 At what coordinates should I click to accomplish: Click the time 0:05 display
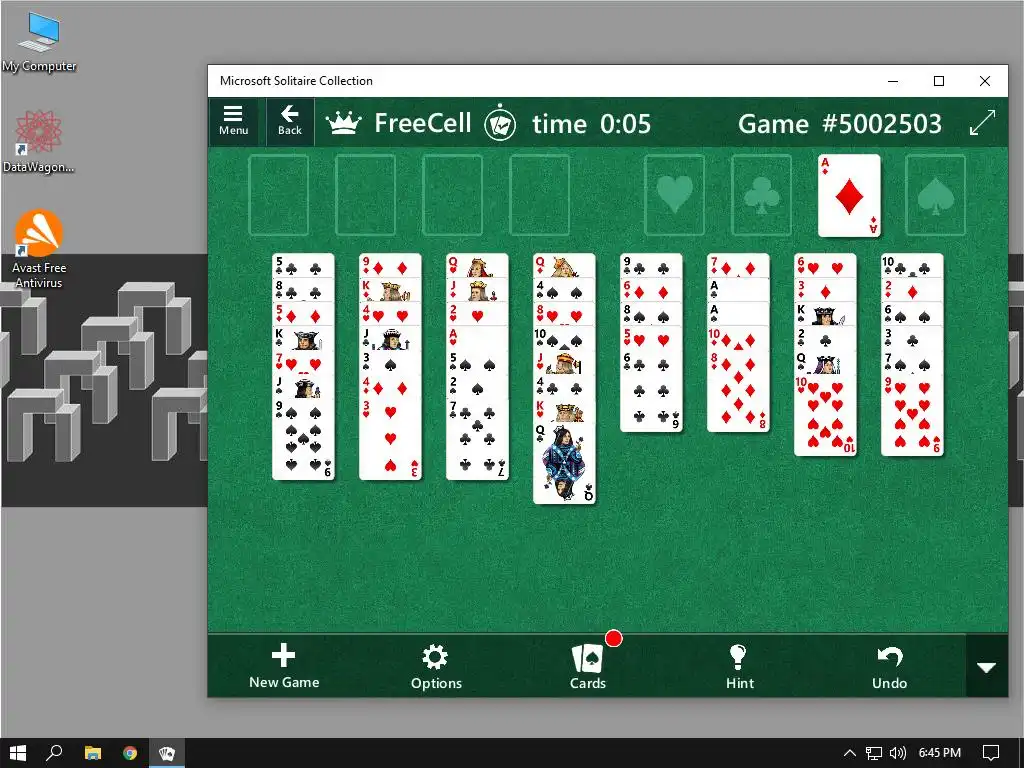coord(592,123)
